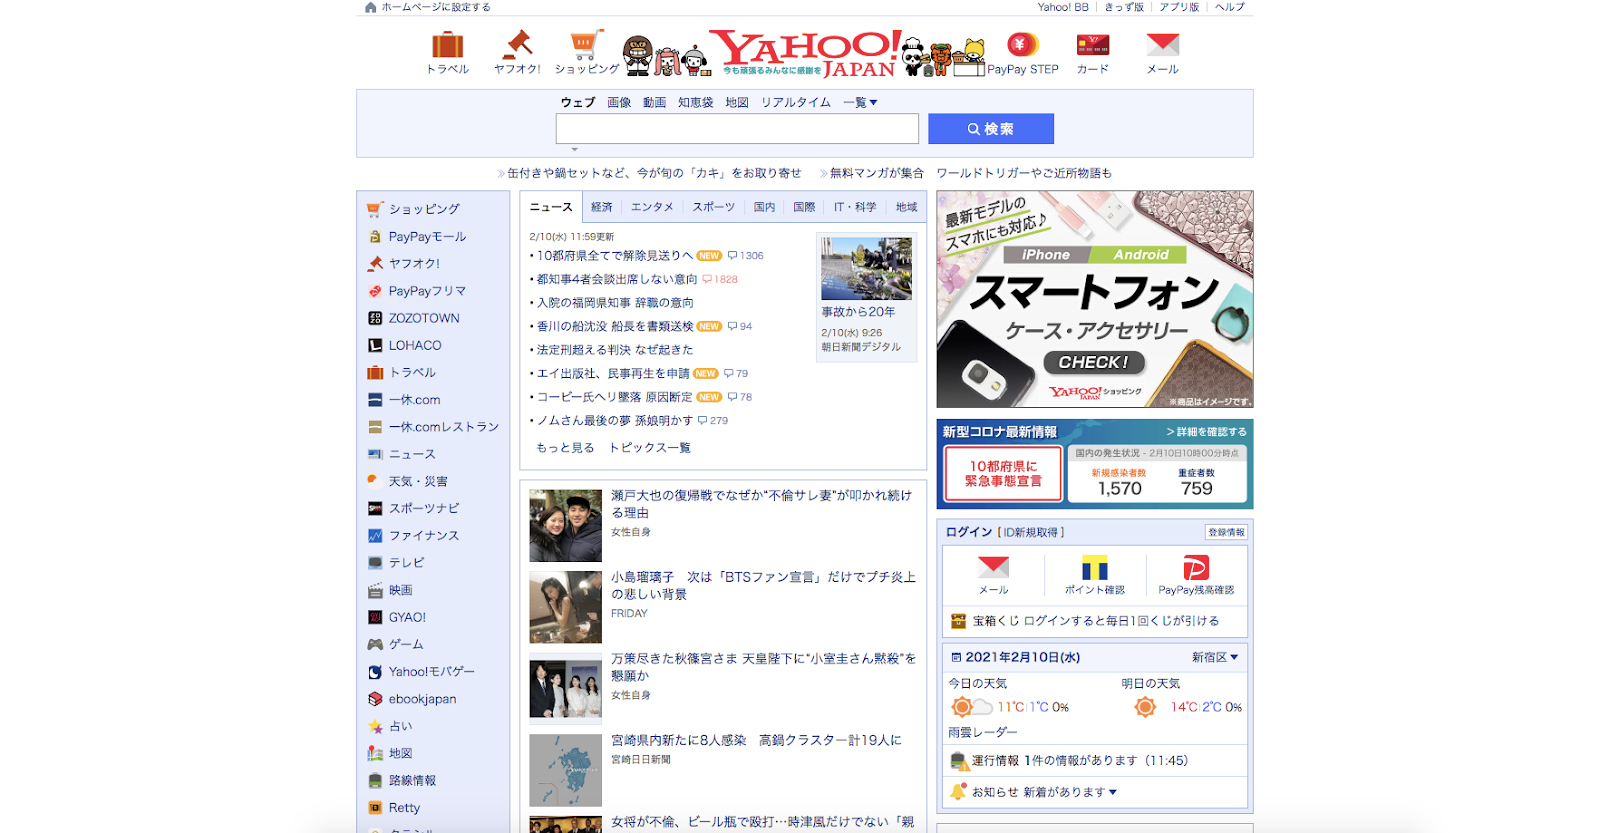Open the search suggestions arrow below search box

pyautogui.click(x=575, y=149)
